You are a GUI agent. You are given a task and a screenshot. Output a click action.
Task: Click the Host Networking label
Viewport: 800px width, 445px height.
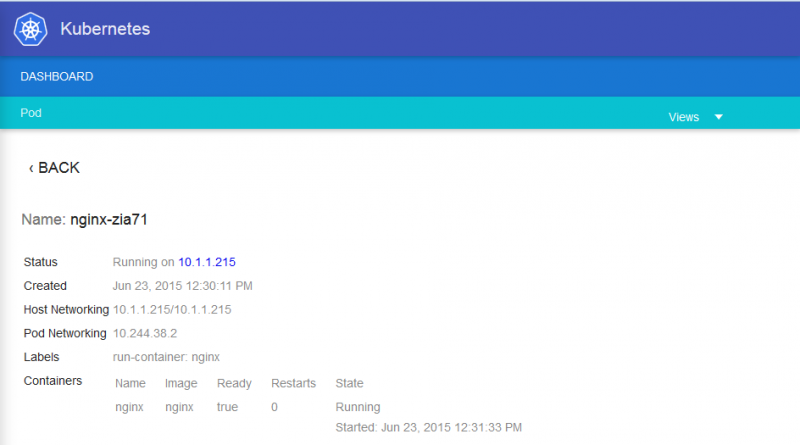[66, 309]
